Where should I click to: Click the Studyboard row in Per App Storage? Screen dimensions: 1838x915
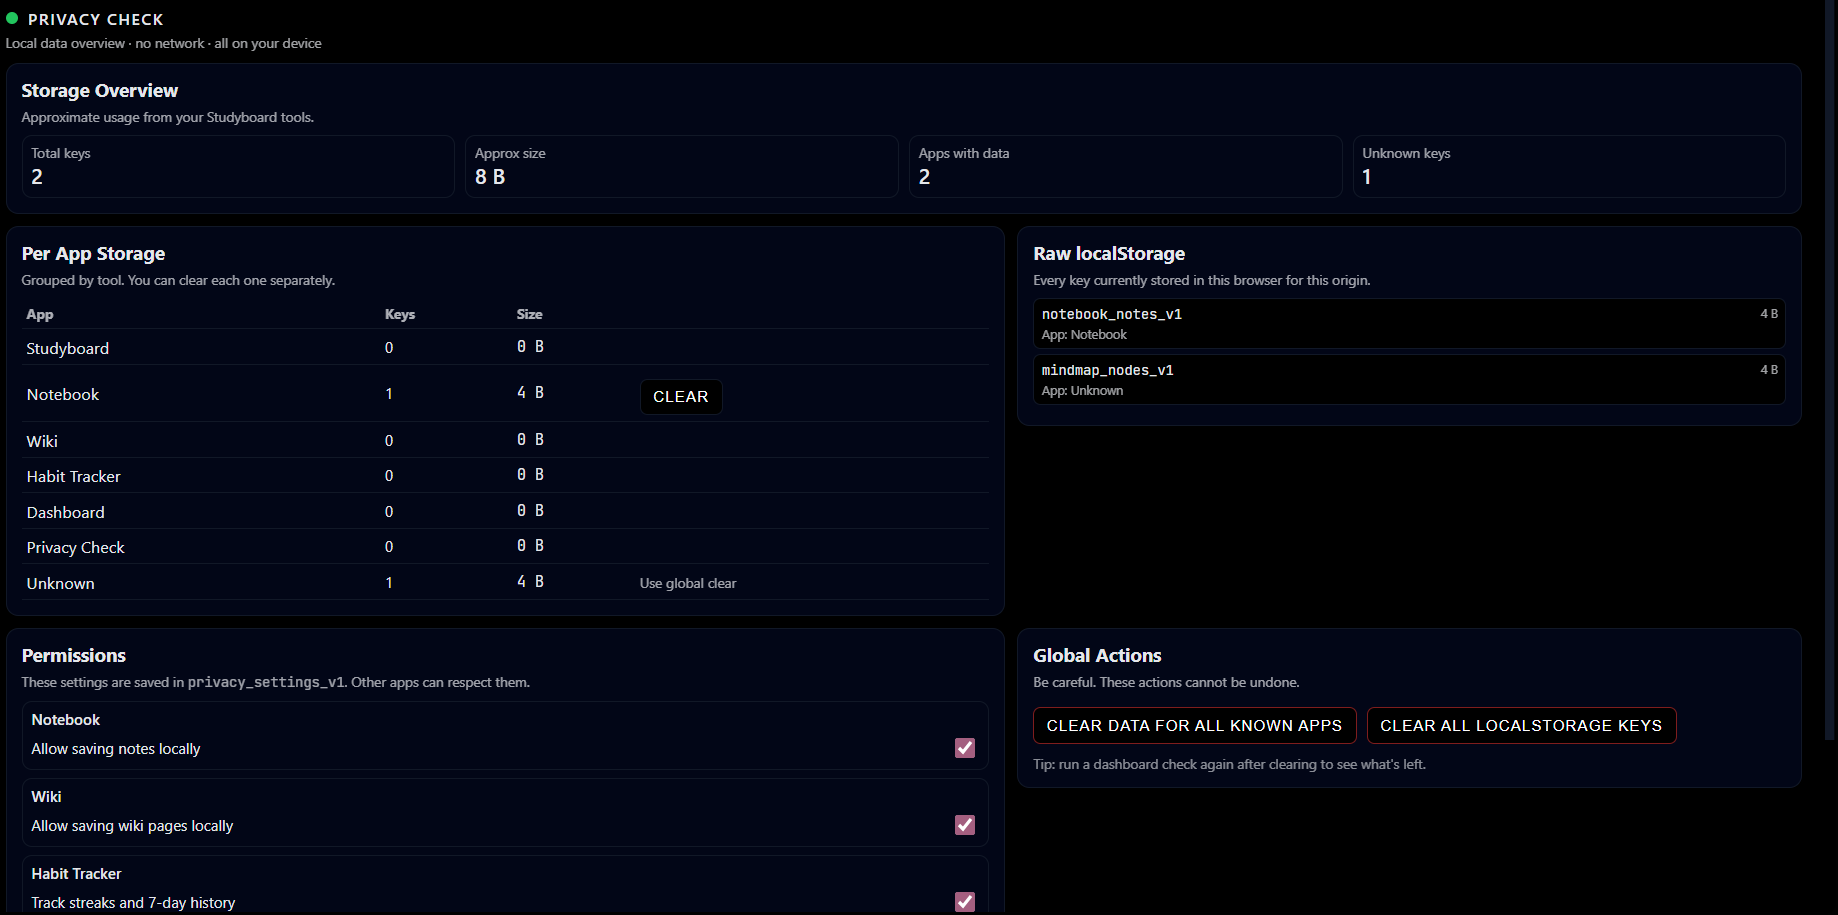pos(505,348)
